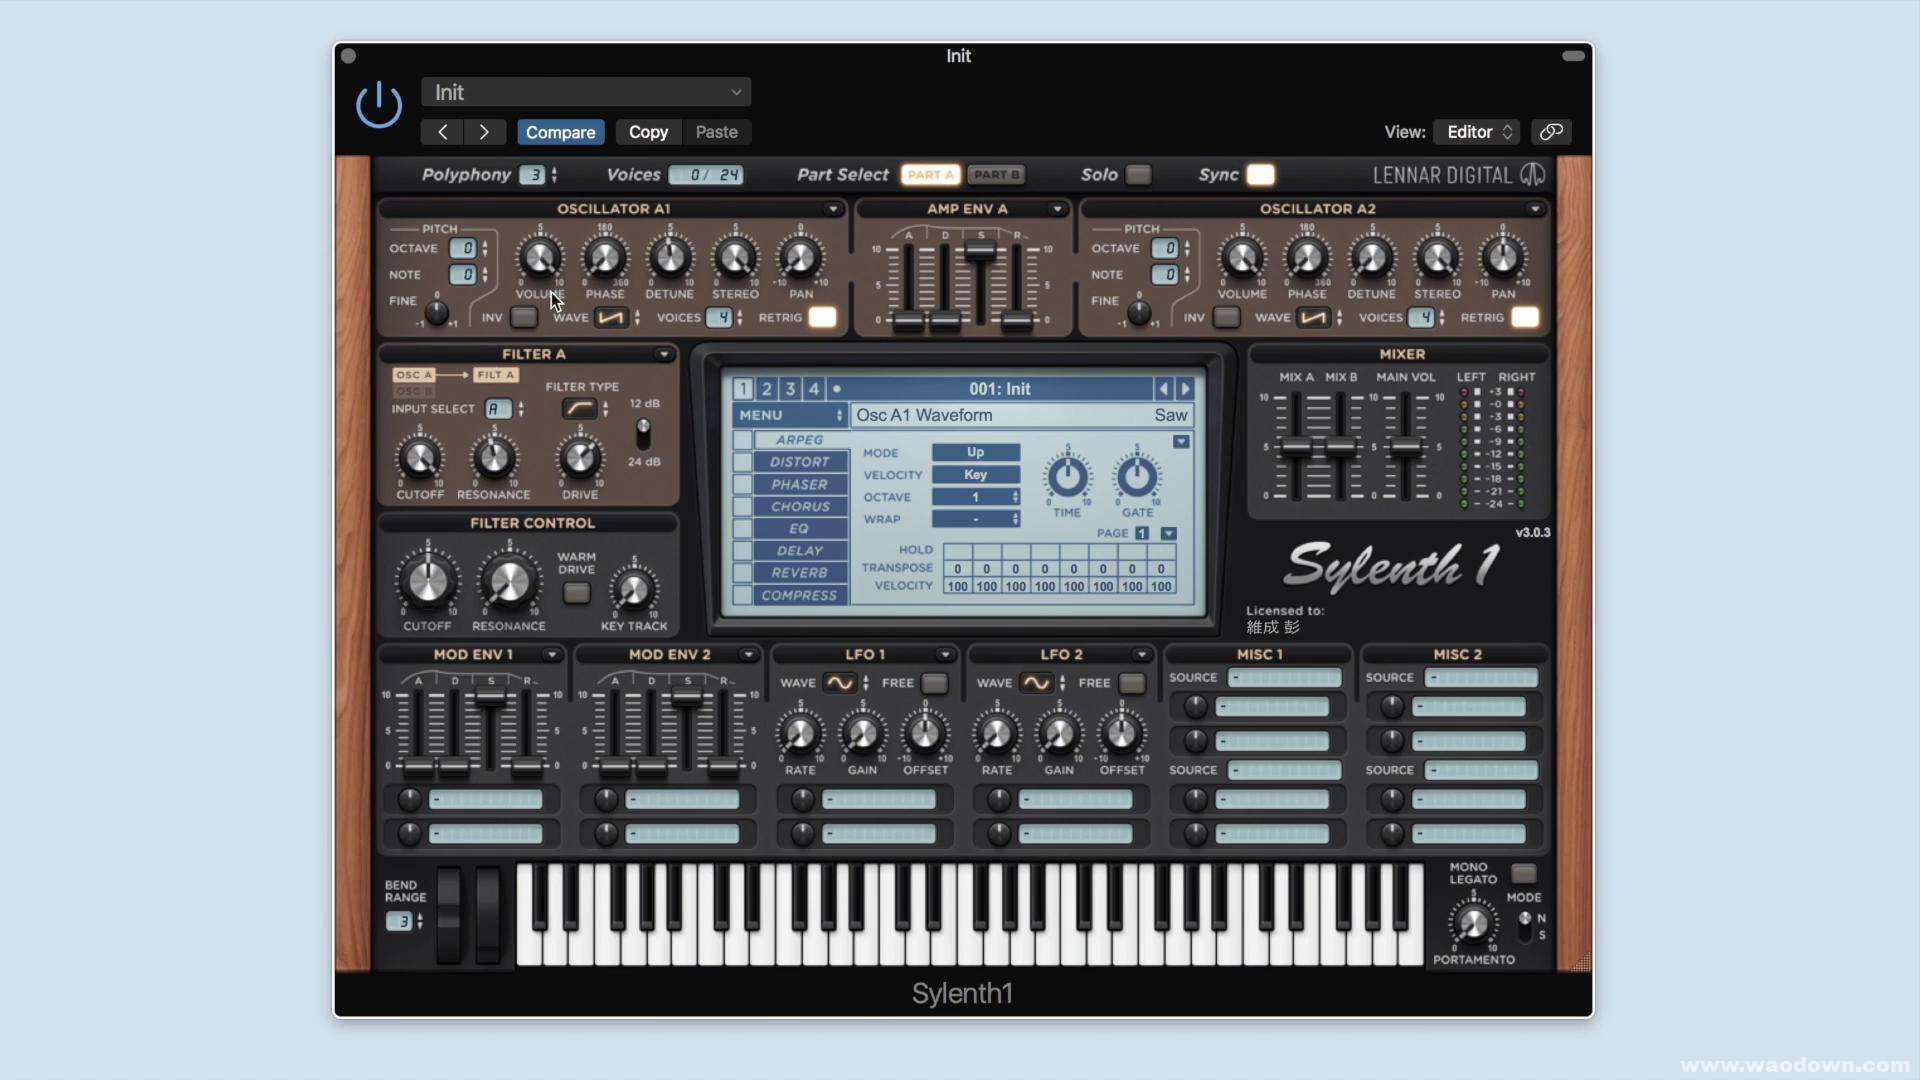Click the Copy button
Screen dimensions: 1920x1080
(648, 132)
